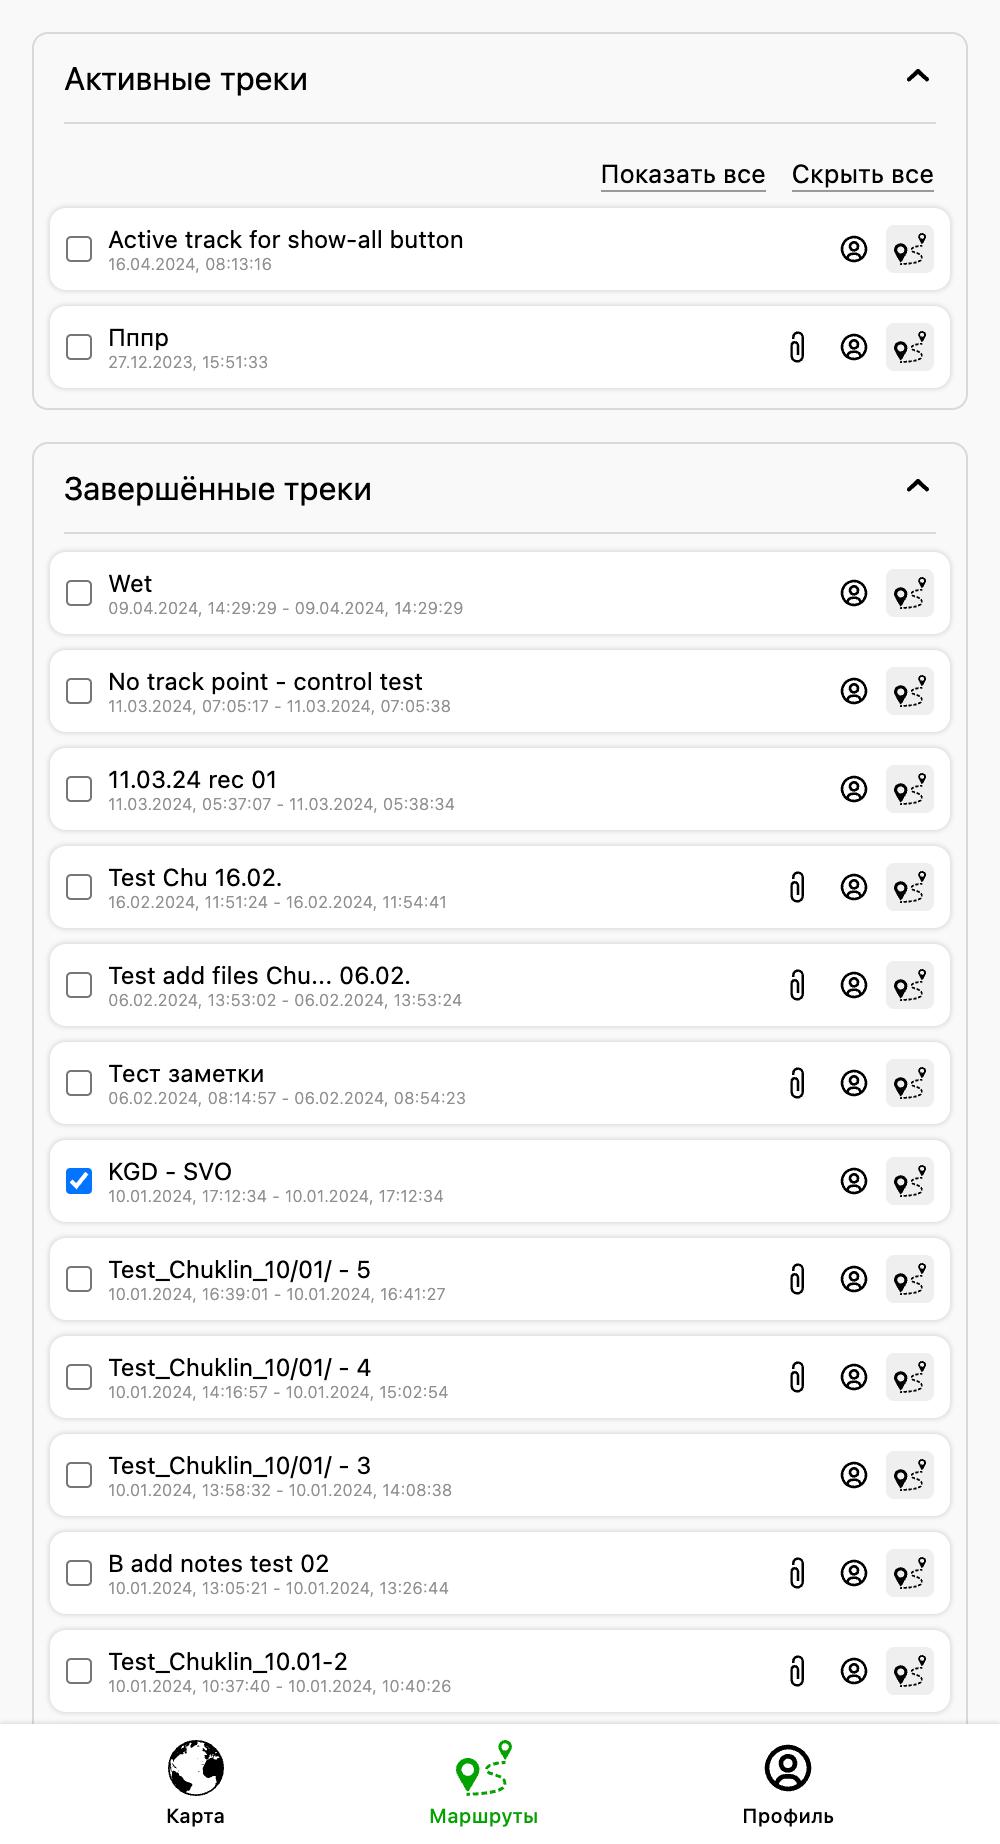Screen dimensions: 1000x1844
Task: Click Скрыть все link
Action: [x=863, y=175]
